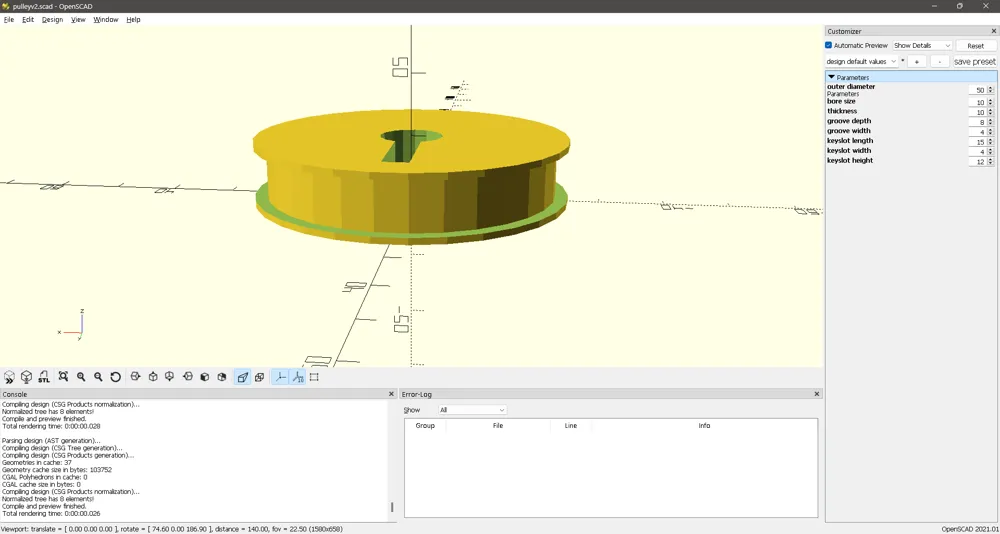
Task: Reset the view with the circular arrow icon
Action: point(115,377)
